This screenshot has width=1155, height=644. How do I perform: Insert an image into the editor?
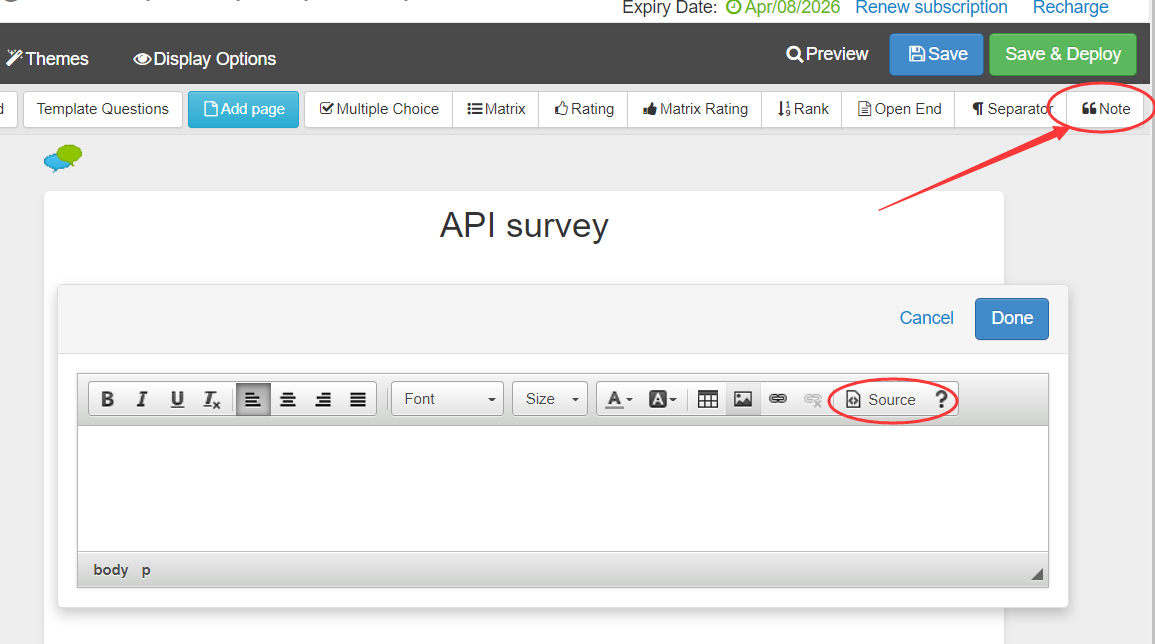point(743,399)
